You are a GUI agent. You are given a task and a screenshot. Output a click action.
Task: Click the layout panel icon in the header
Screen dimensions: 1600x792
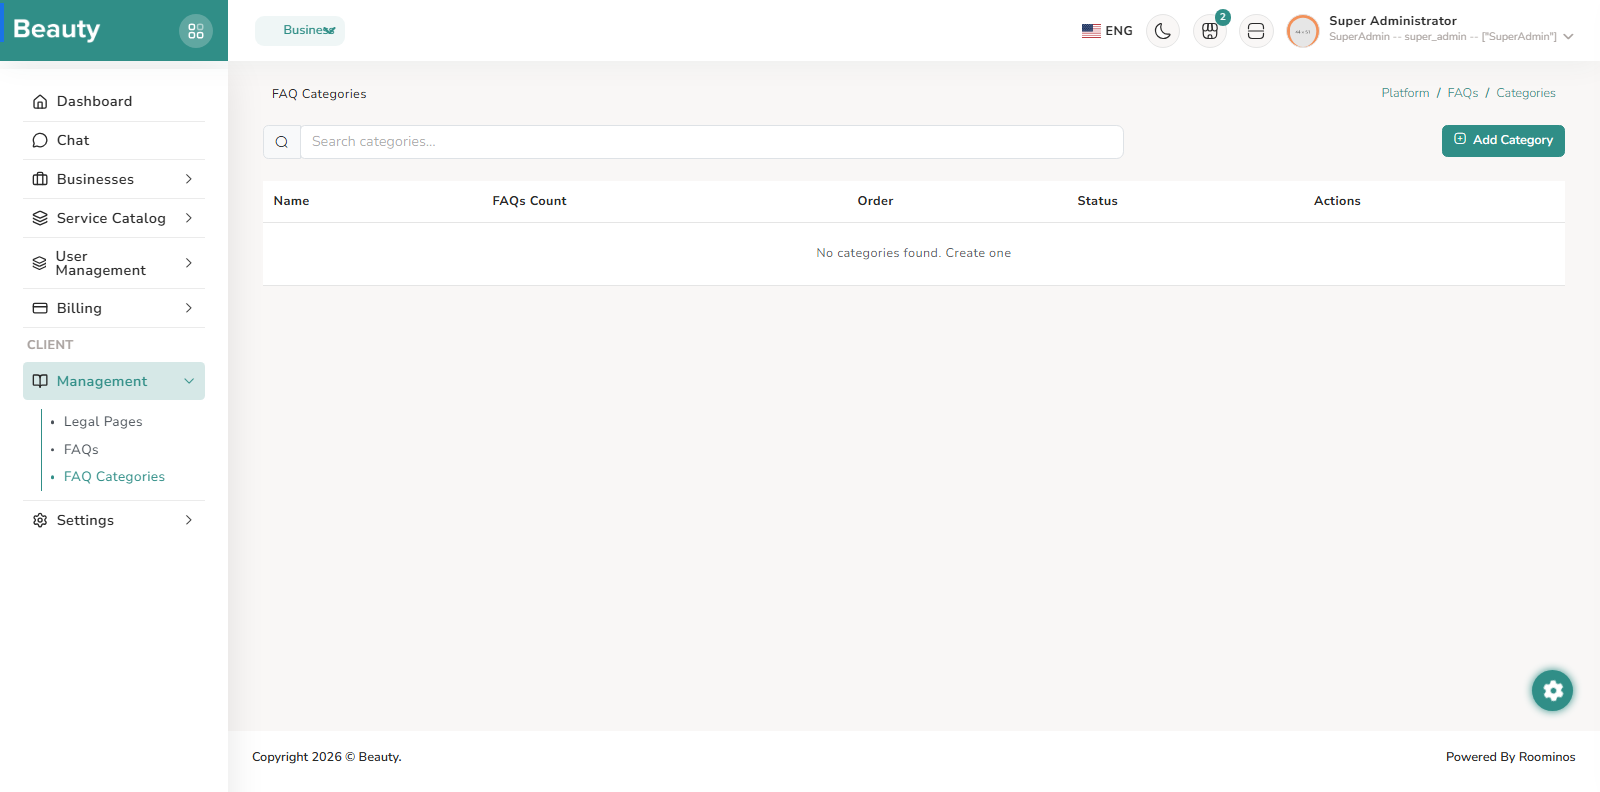1256,31
